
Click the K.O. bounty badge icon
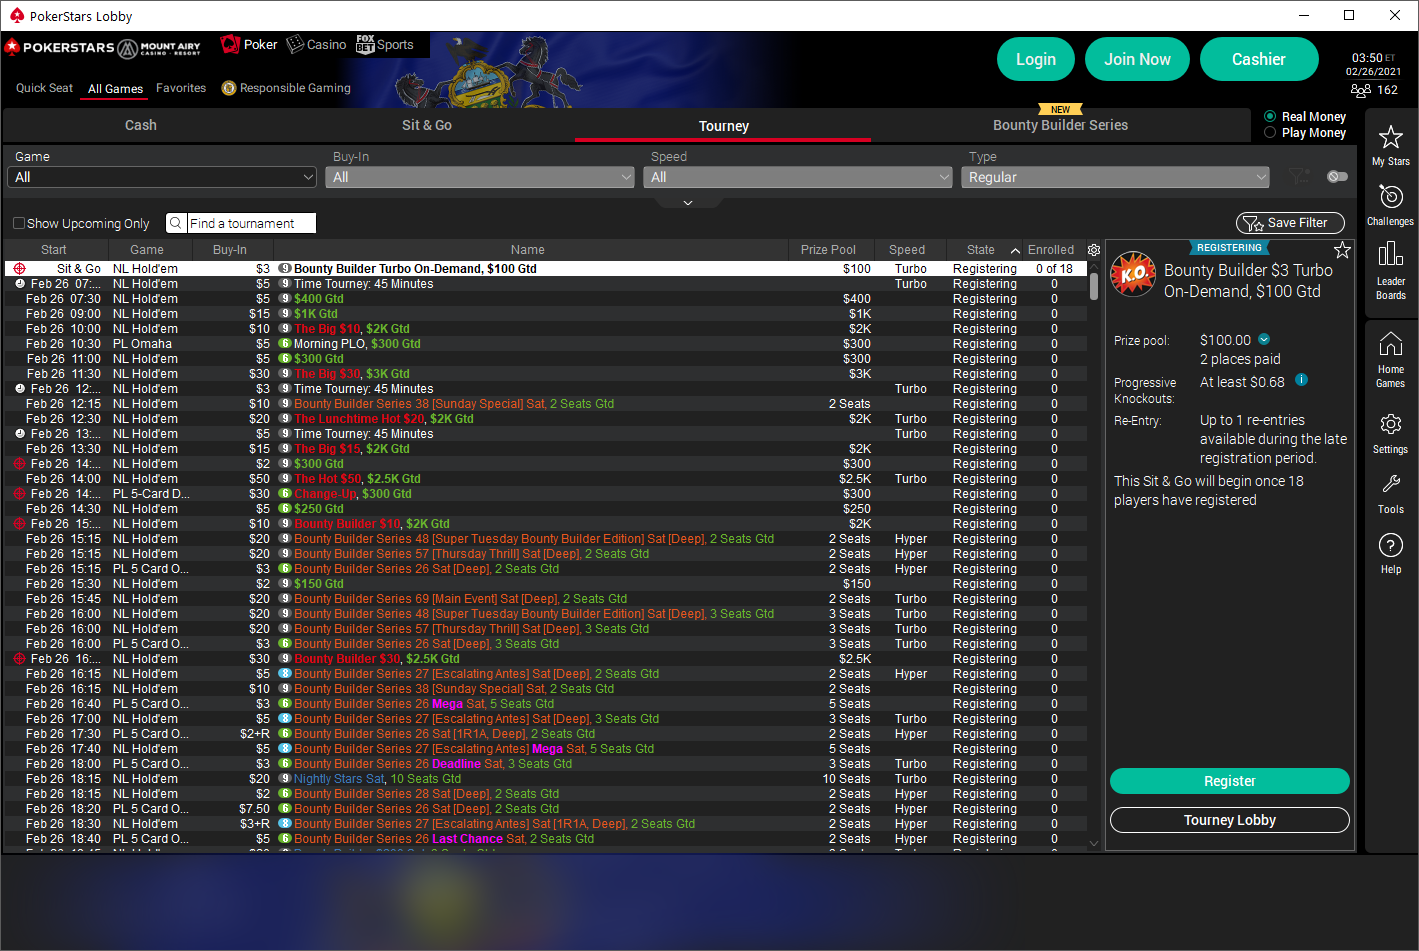point(1134,273)
